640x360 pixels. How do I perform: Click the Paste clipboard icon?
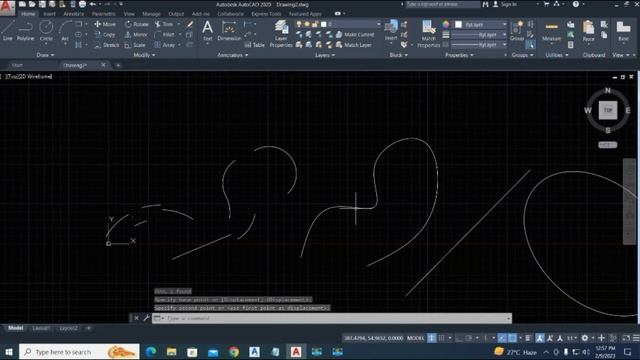coord(588,31)
